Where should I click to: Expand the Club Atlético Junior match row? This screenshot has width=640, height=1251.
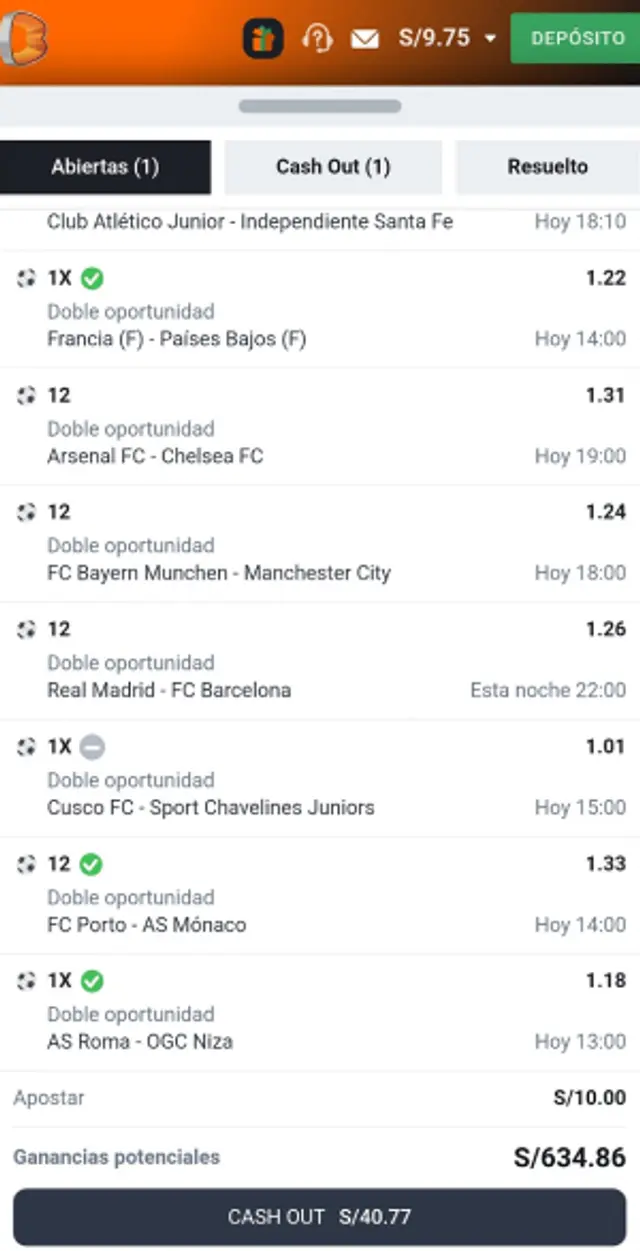tap(320, 222)
